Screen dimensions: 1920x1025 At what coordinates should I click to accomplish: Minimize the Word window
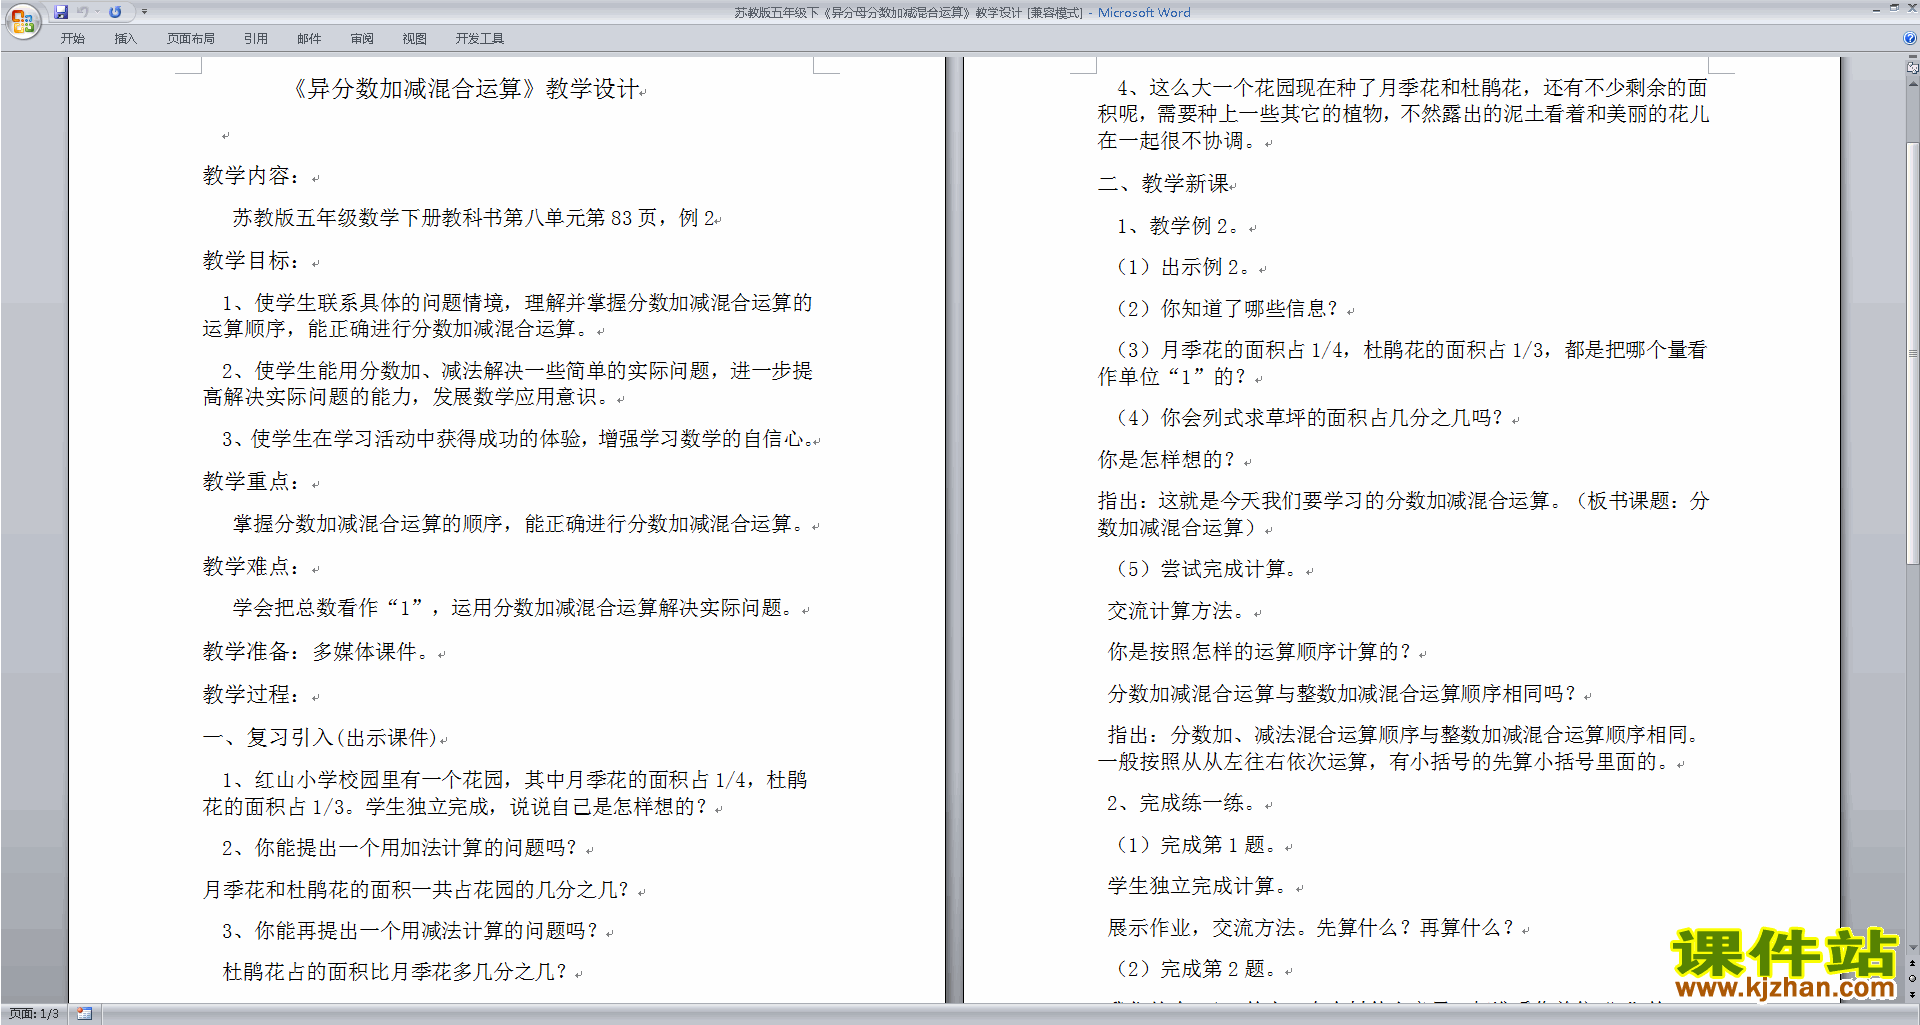pos(1876,9)
